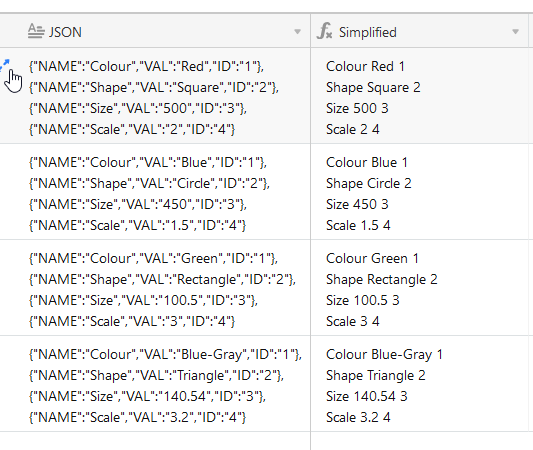Select JSON cell containing Colour Red
This screenshot has height=450, width=533.
click(x=155, y=96)
